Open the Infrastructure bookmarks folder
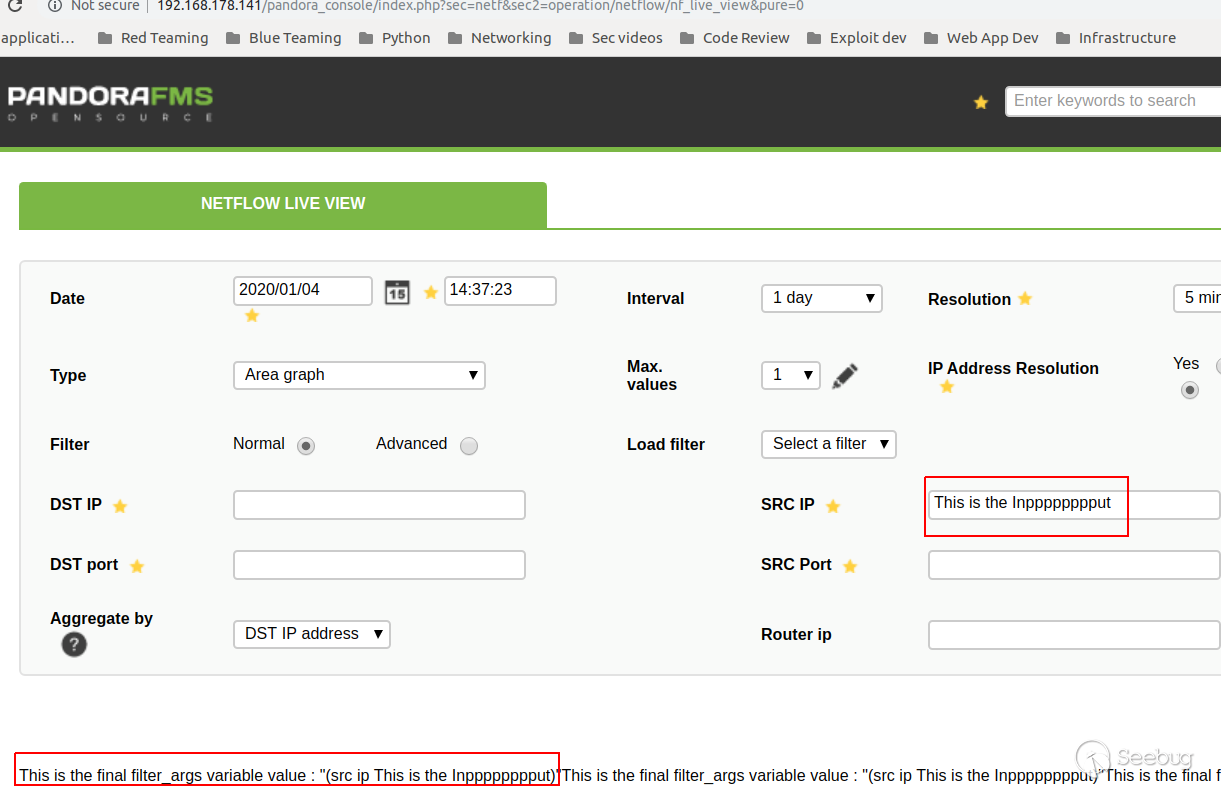This screenshot has height=786, width=1221. pos(1115,38)
